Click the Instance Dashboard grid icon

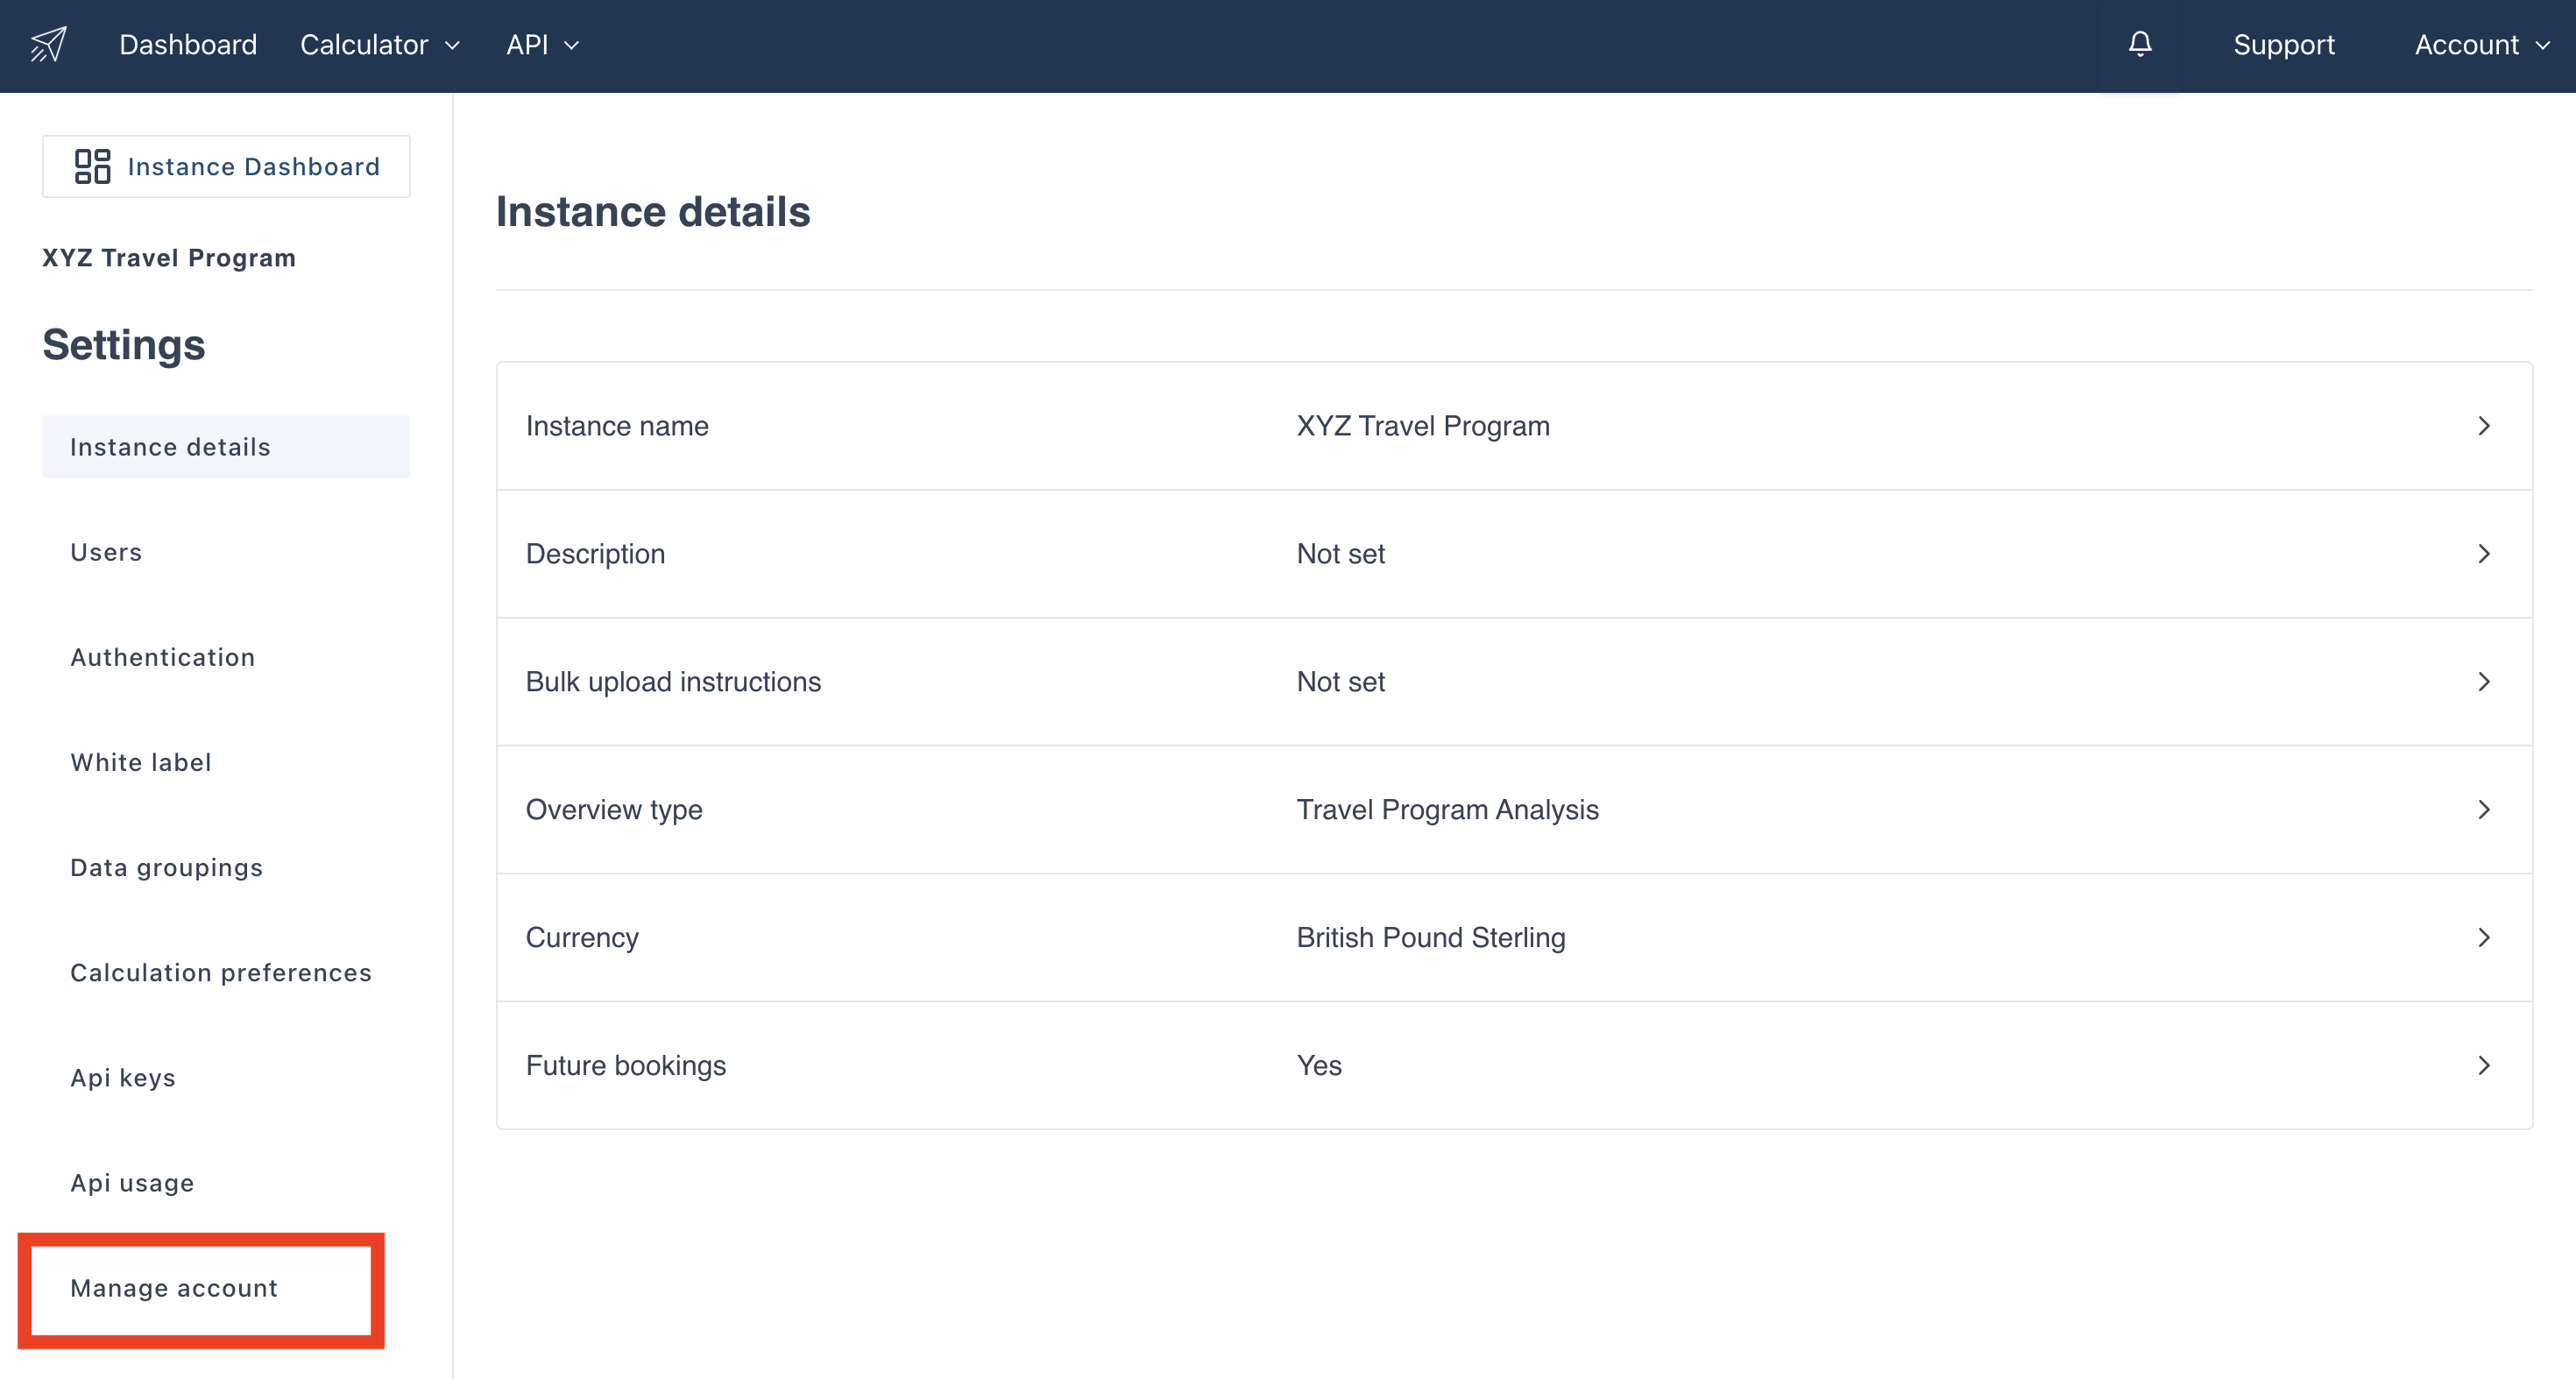tap(92, 166)
